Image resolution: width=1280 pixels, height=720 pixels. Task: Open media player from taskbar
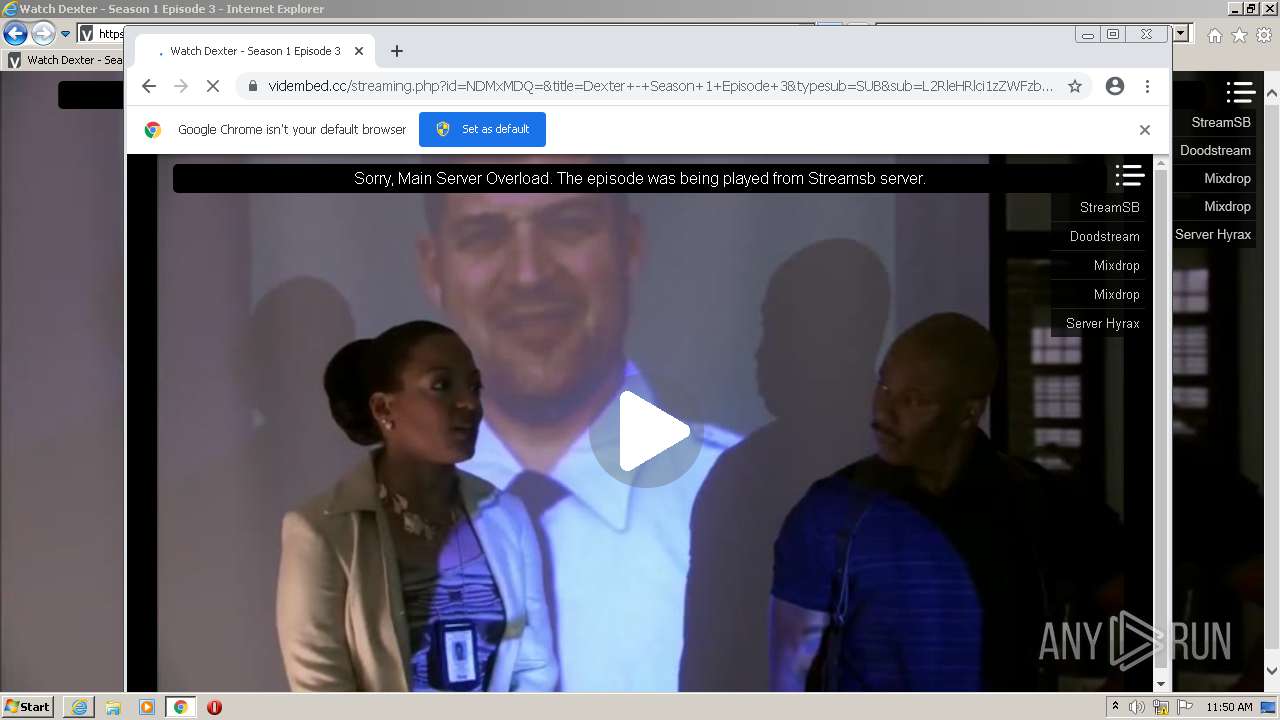(147, 707)
